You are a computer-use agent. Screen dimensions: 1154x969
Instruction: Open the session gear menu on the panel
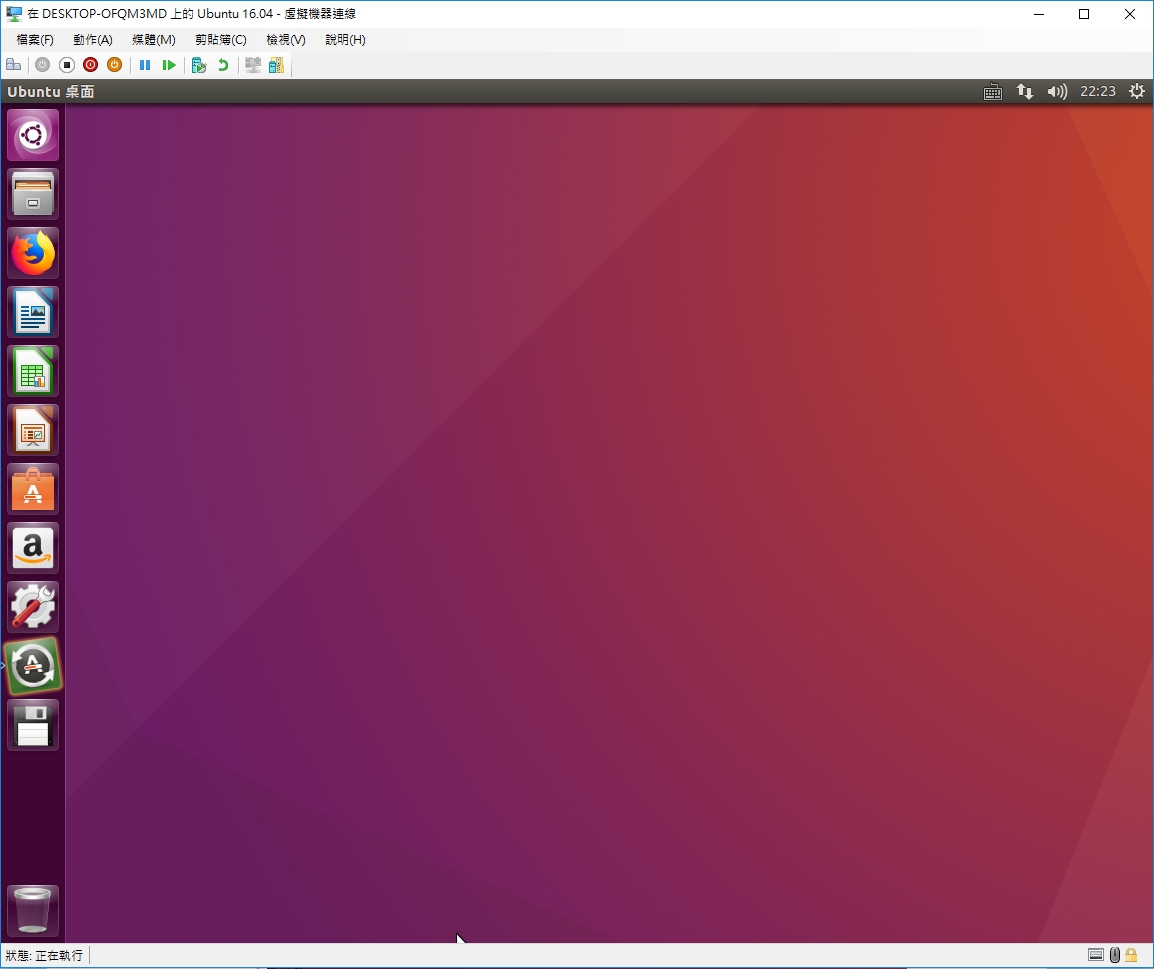click(x=1136, y=91)
